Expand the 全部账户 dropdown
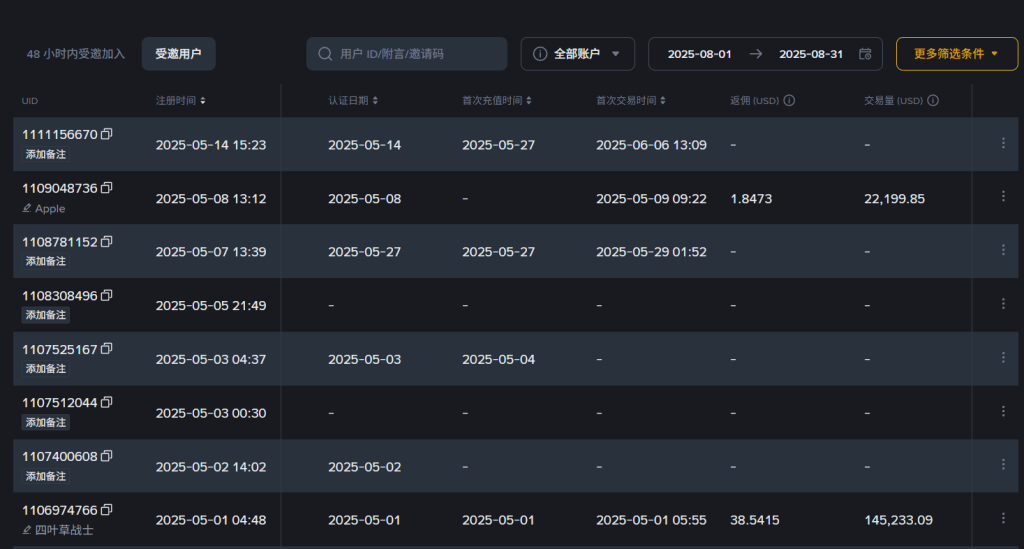The image size is (1024, 549). point(577,54)
